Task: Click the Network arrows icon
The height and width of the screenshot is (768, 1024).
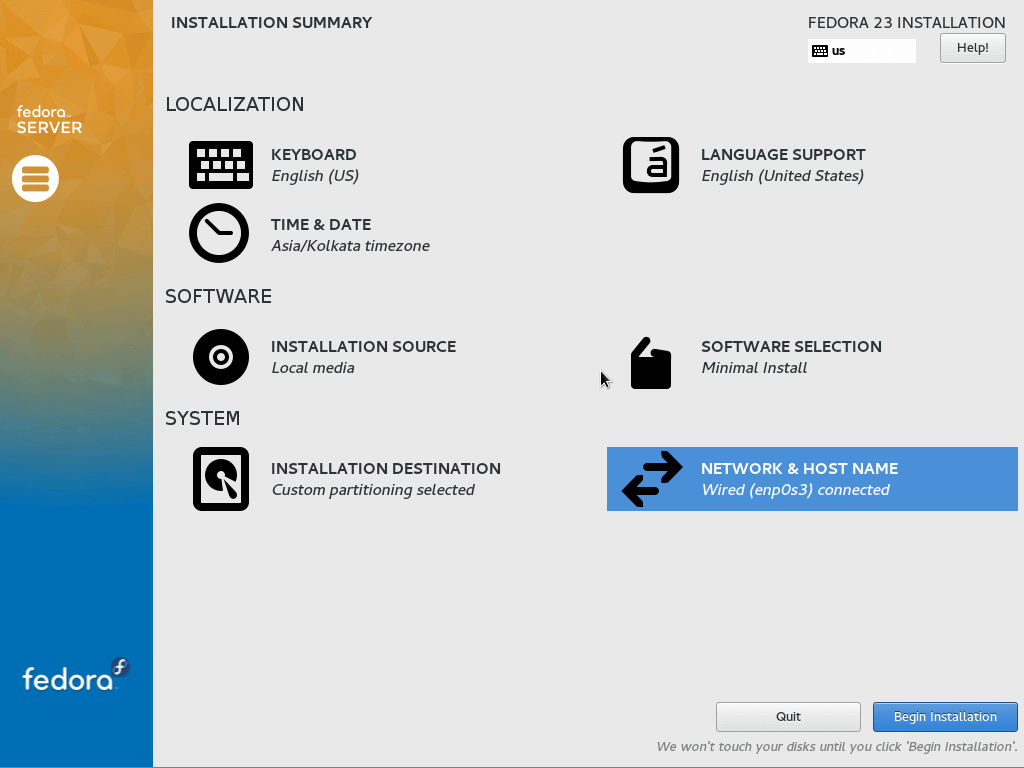Action: (x=652, y=479)
